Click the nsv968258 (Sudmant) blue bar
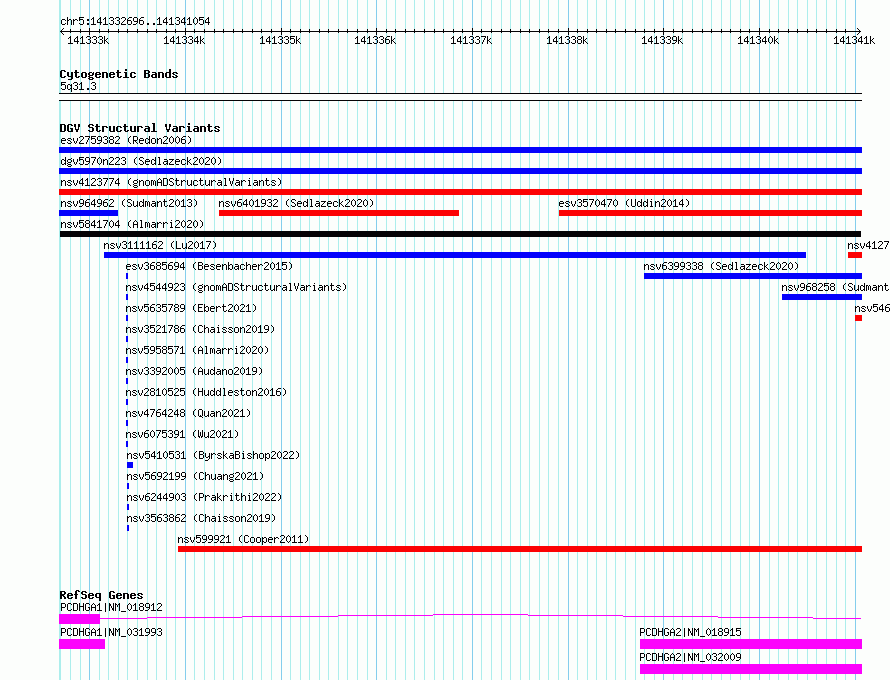The image size is (890, 680). coord(822,297)
